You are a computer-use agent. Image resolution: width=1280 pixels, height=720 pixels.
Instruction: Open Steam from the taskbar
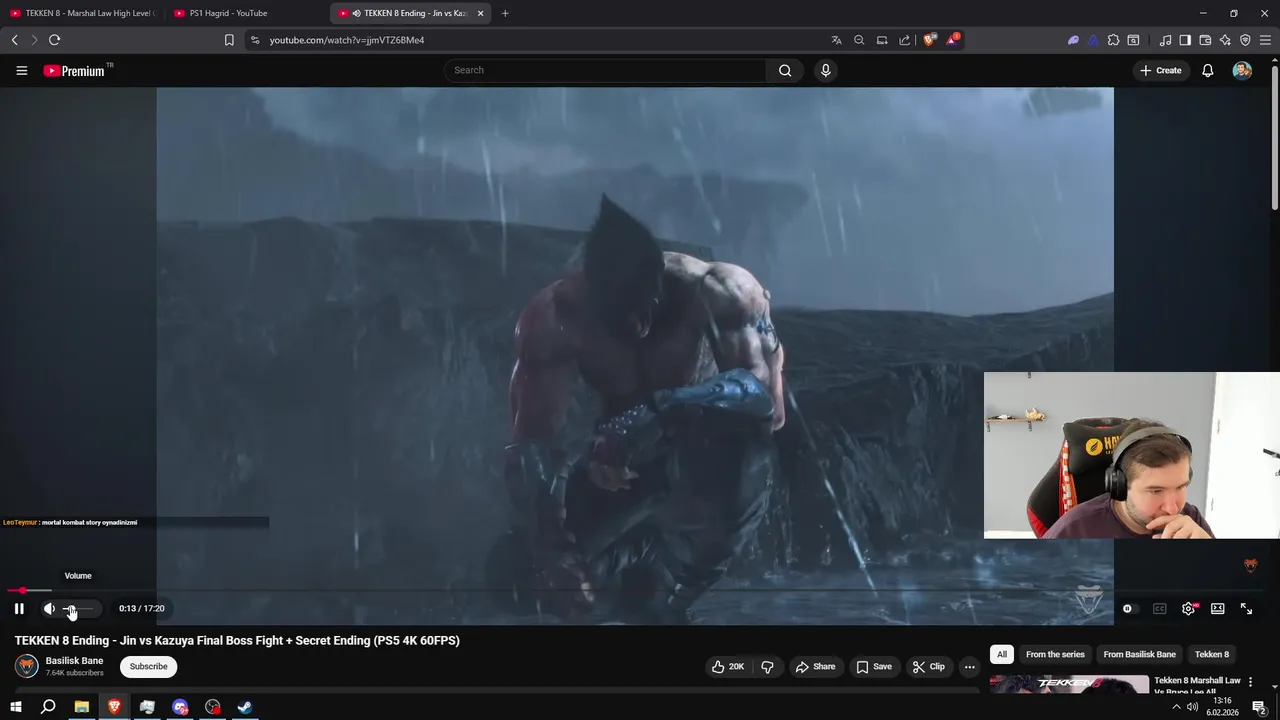tap(245, 707)
